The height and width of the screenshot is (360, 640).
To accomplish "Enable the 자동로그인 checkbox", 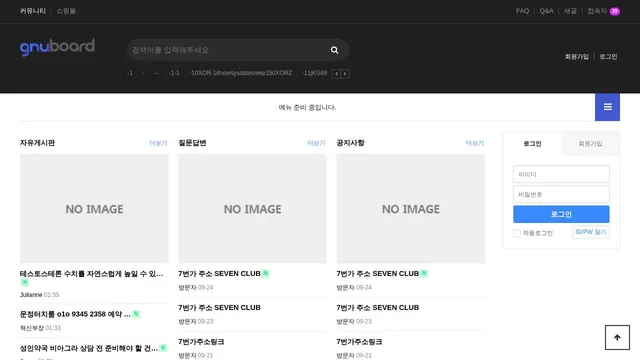I will click(517, 233).
